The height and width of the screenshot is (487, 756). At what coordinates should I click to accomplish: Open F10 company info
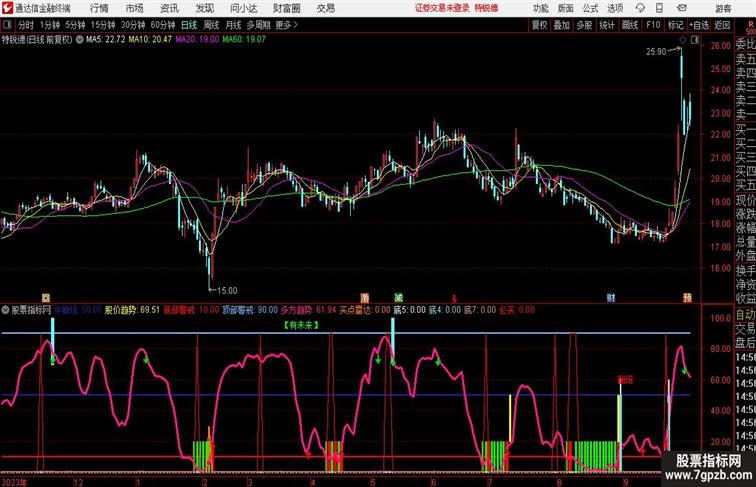click(653, 25)
